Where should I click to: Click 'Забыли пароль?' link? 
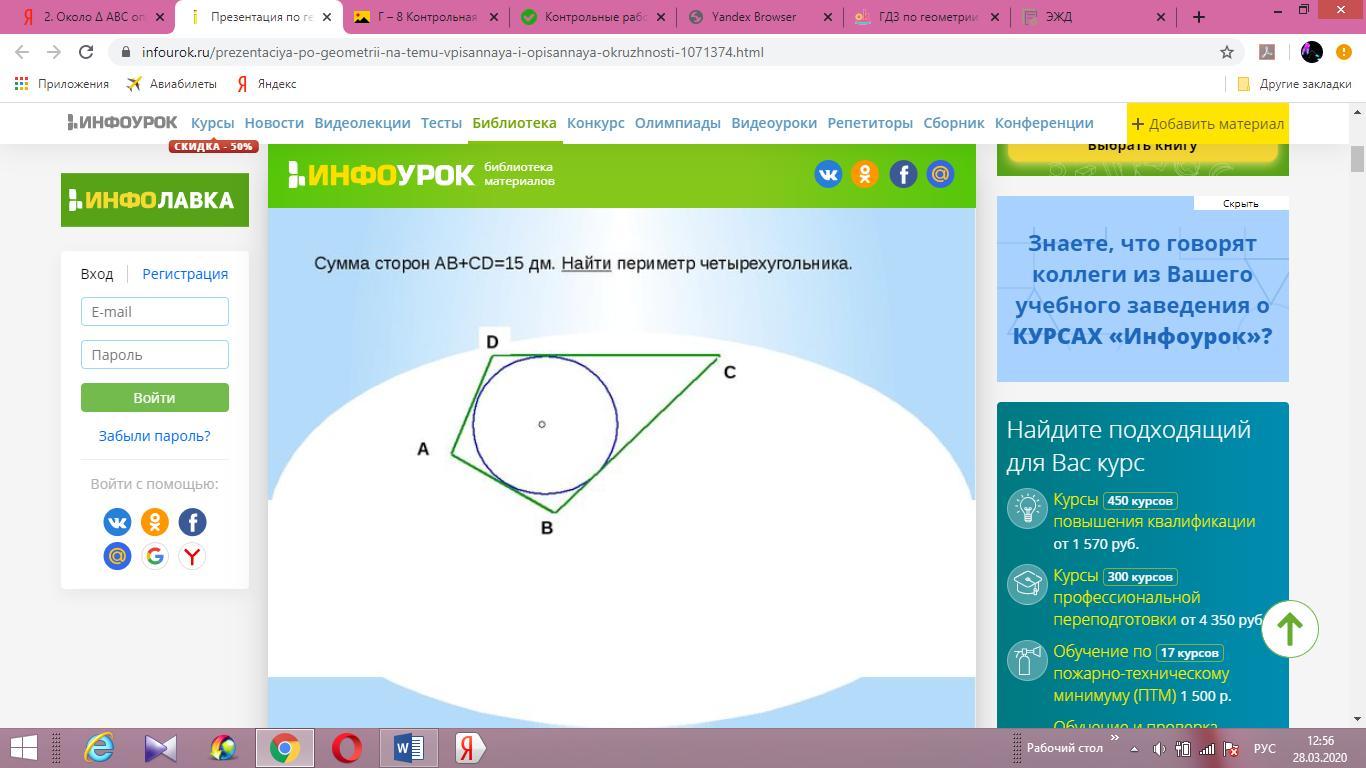154,436
